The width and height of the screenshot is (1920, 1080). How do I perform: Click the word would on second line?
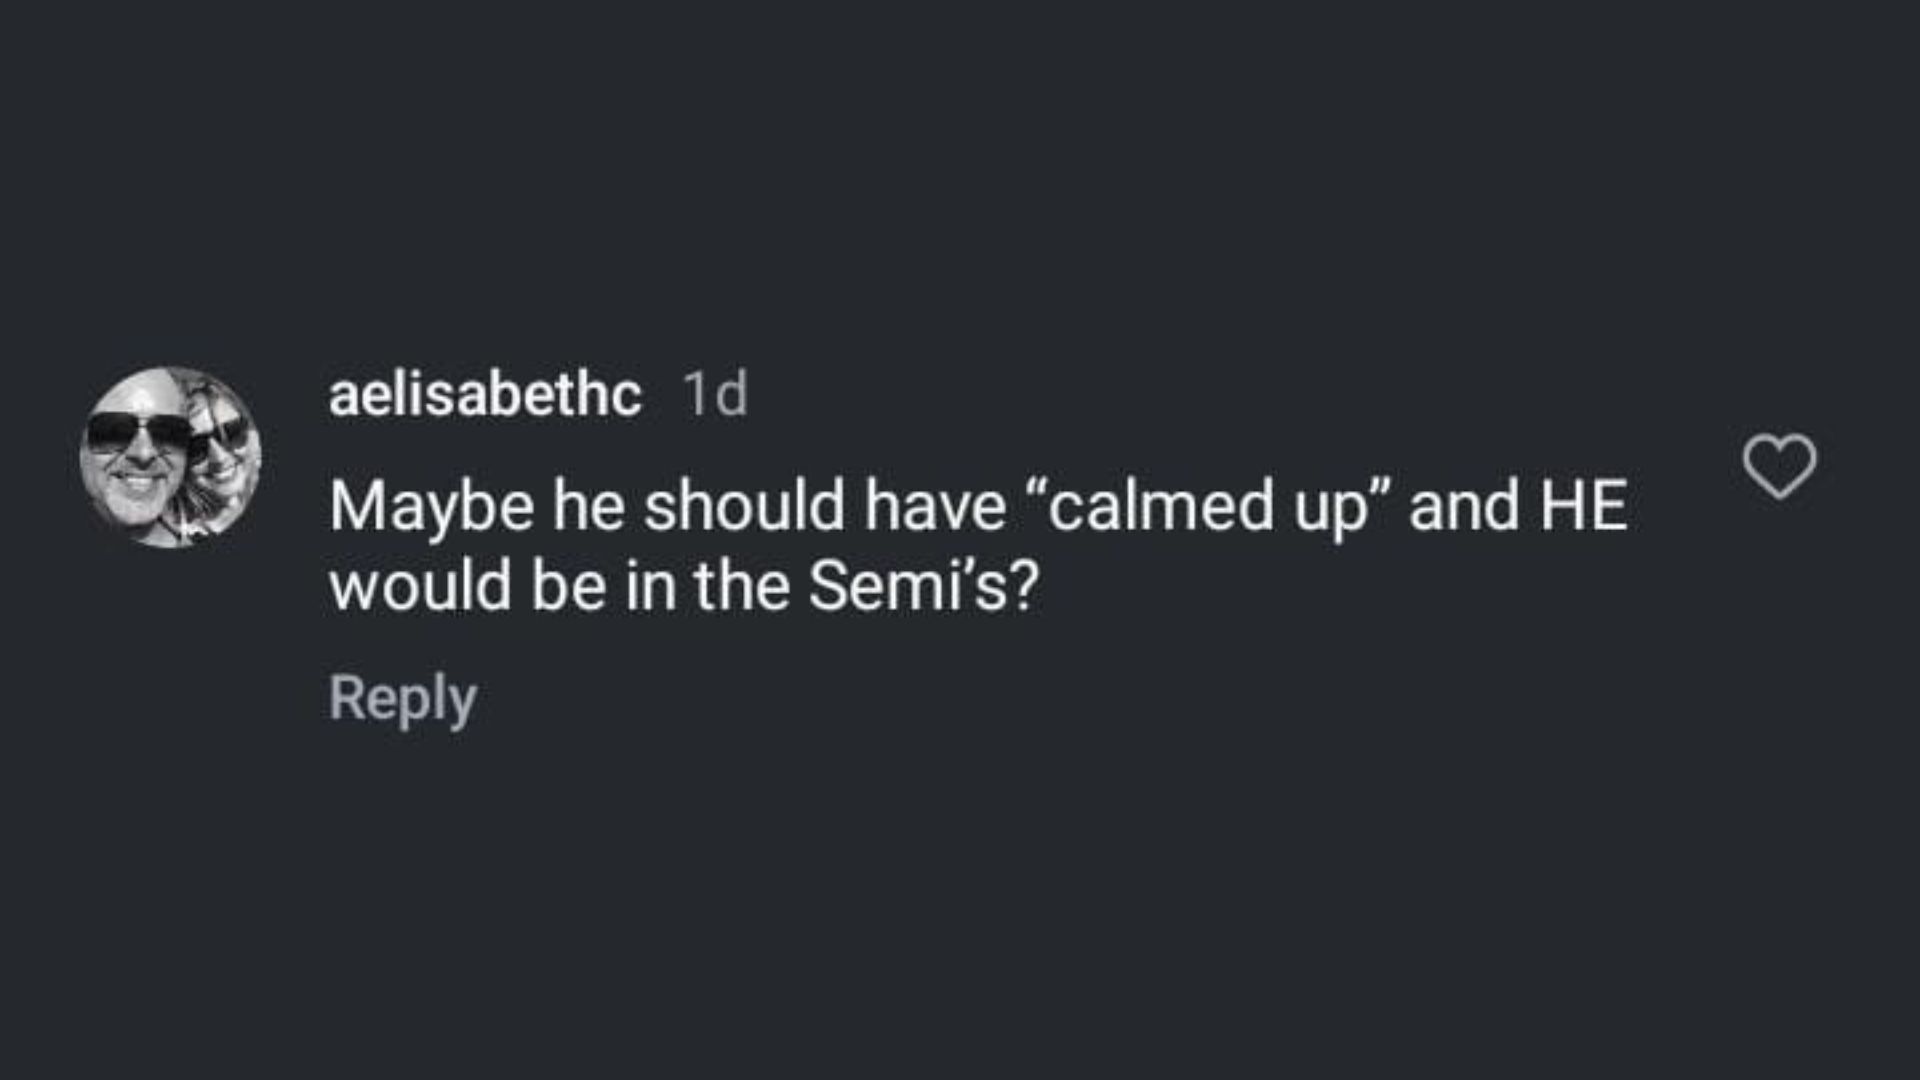(420, 586)
